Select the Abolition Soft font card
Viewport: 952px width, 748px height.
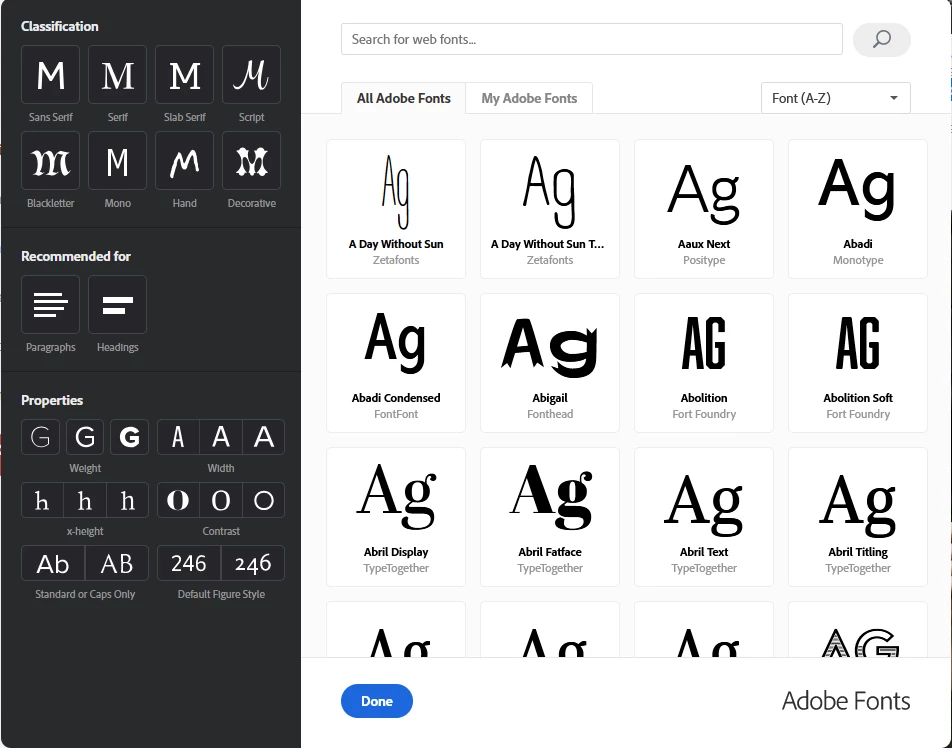click(x=858, y=363)
